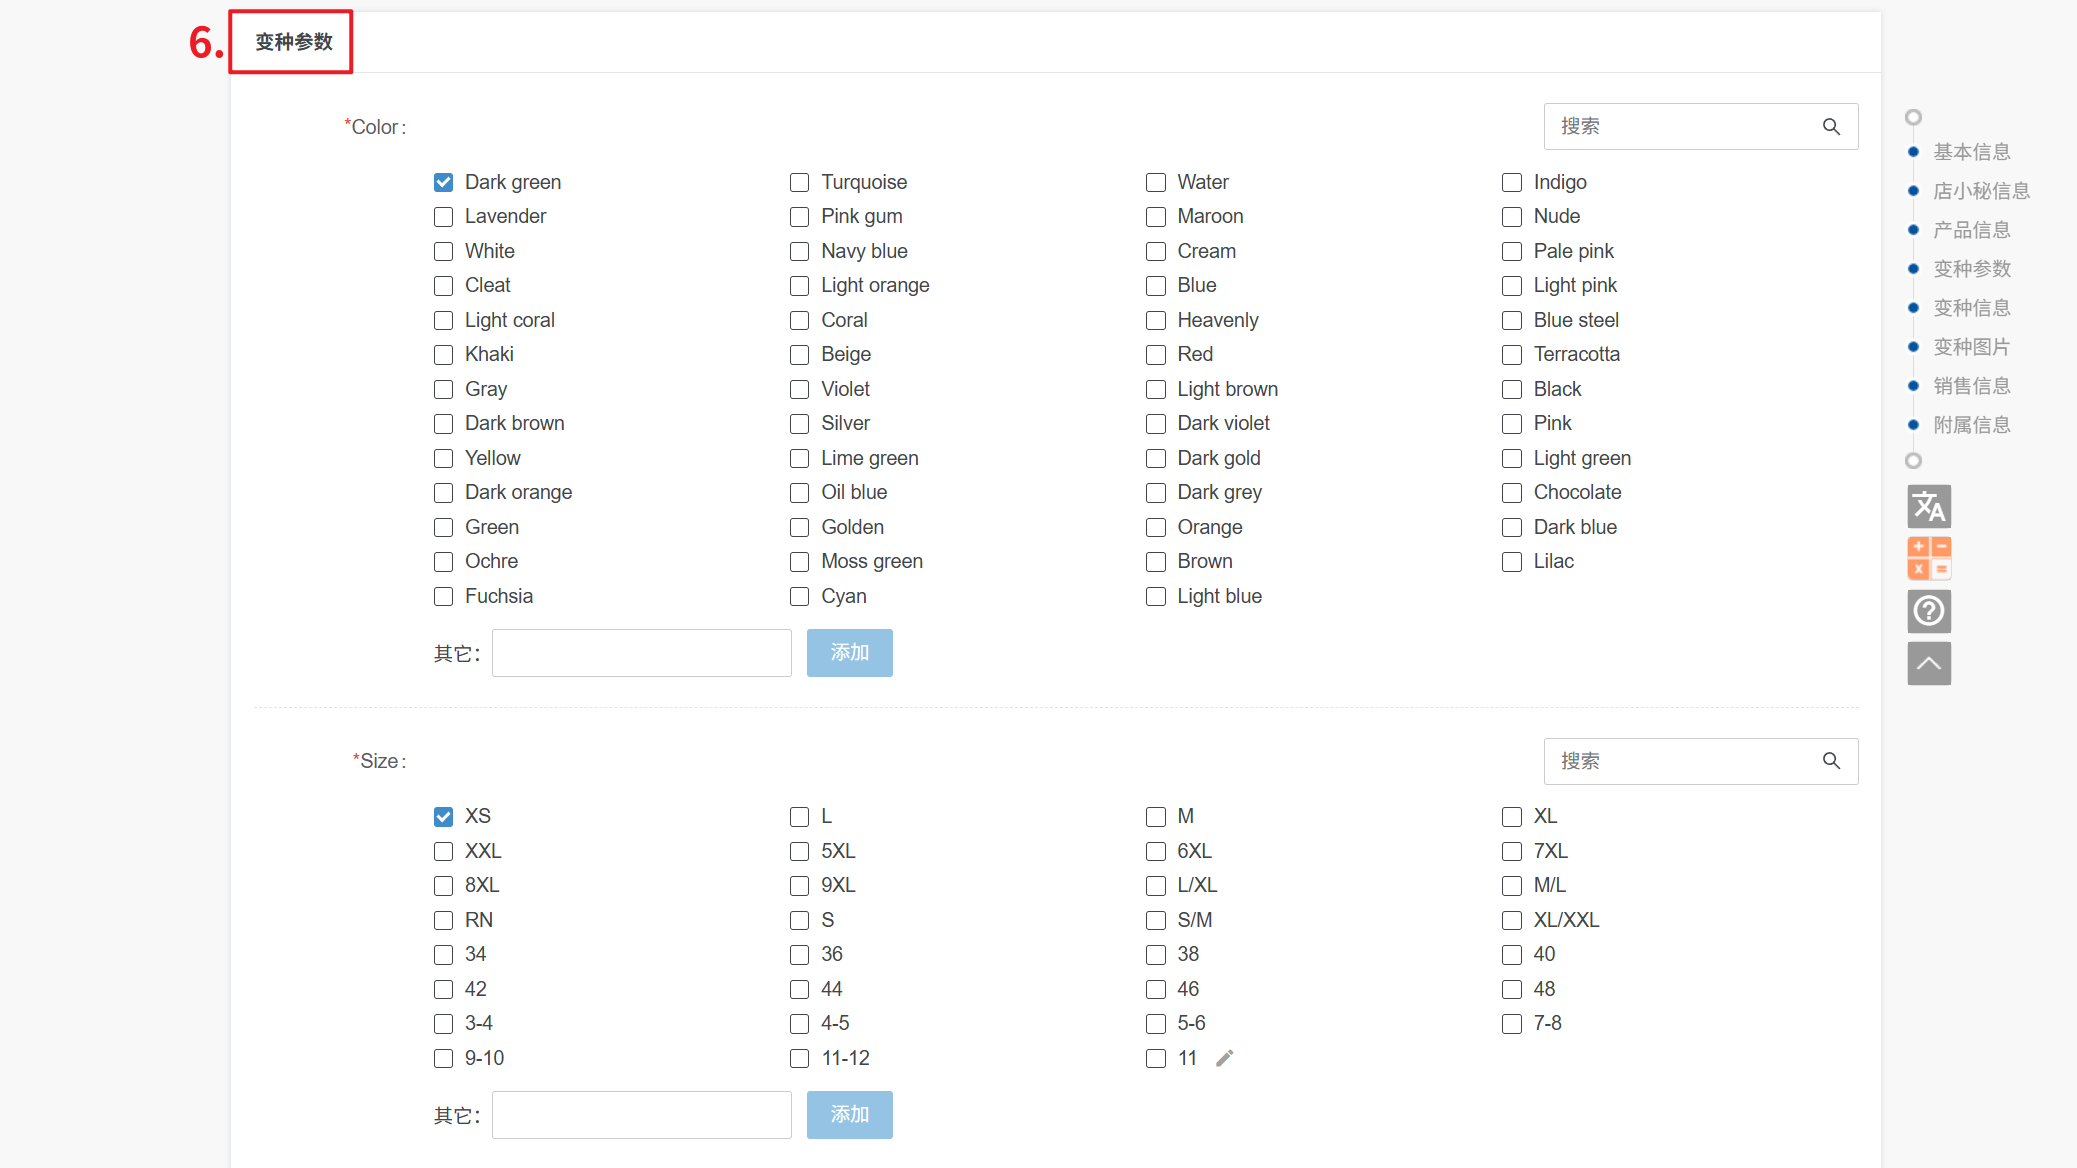Jump to 基本信息 in side navigation
This screenshot has height=1168, width=2077.
[1971, 152]
